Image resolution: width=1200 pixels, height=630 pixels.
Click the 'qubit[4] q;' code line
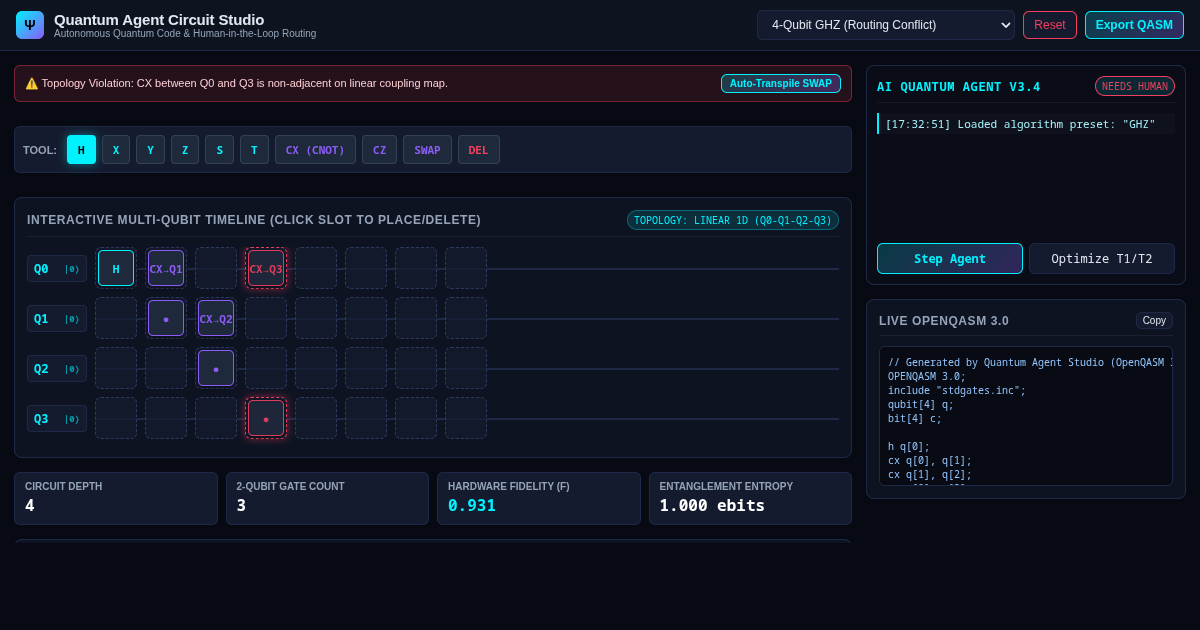(x=921, y=405)
